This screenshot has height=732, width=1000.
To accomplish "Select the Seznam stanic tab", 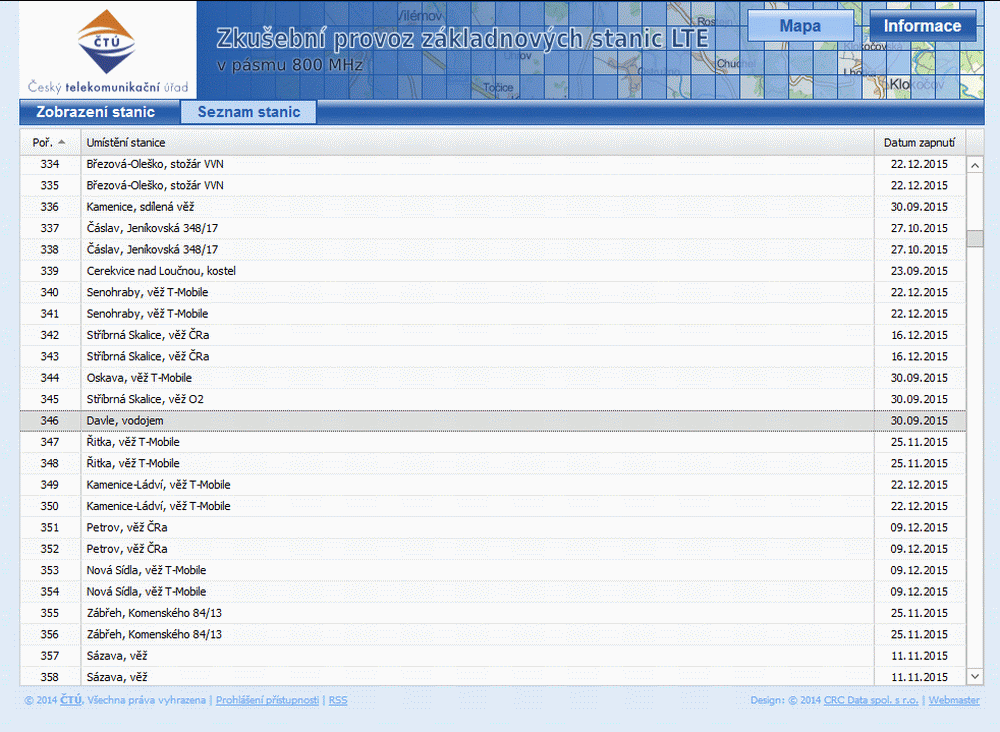I will click(249, 112).
